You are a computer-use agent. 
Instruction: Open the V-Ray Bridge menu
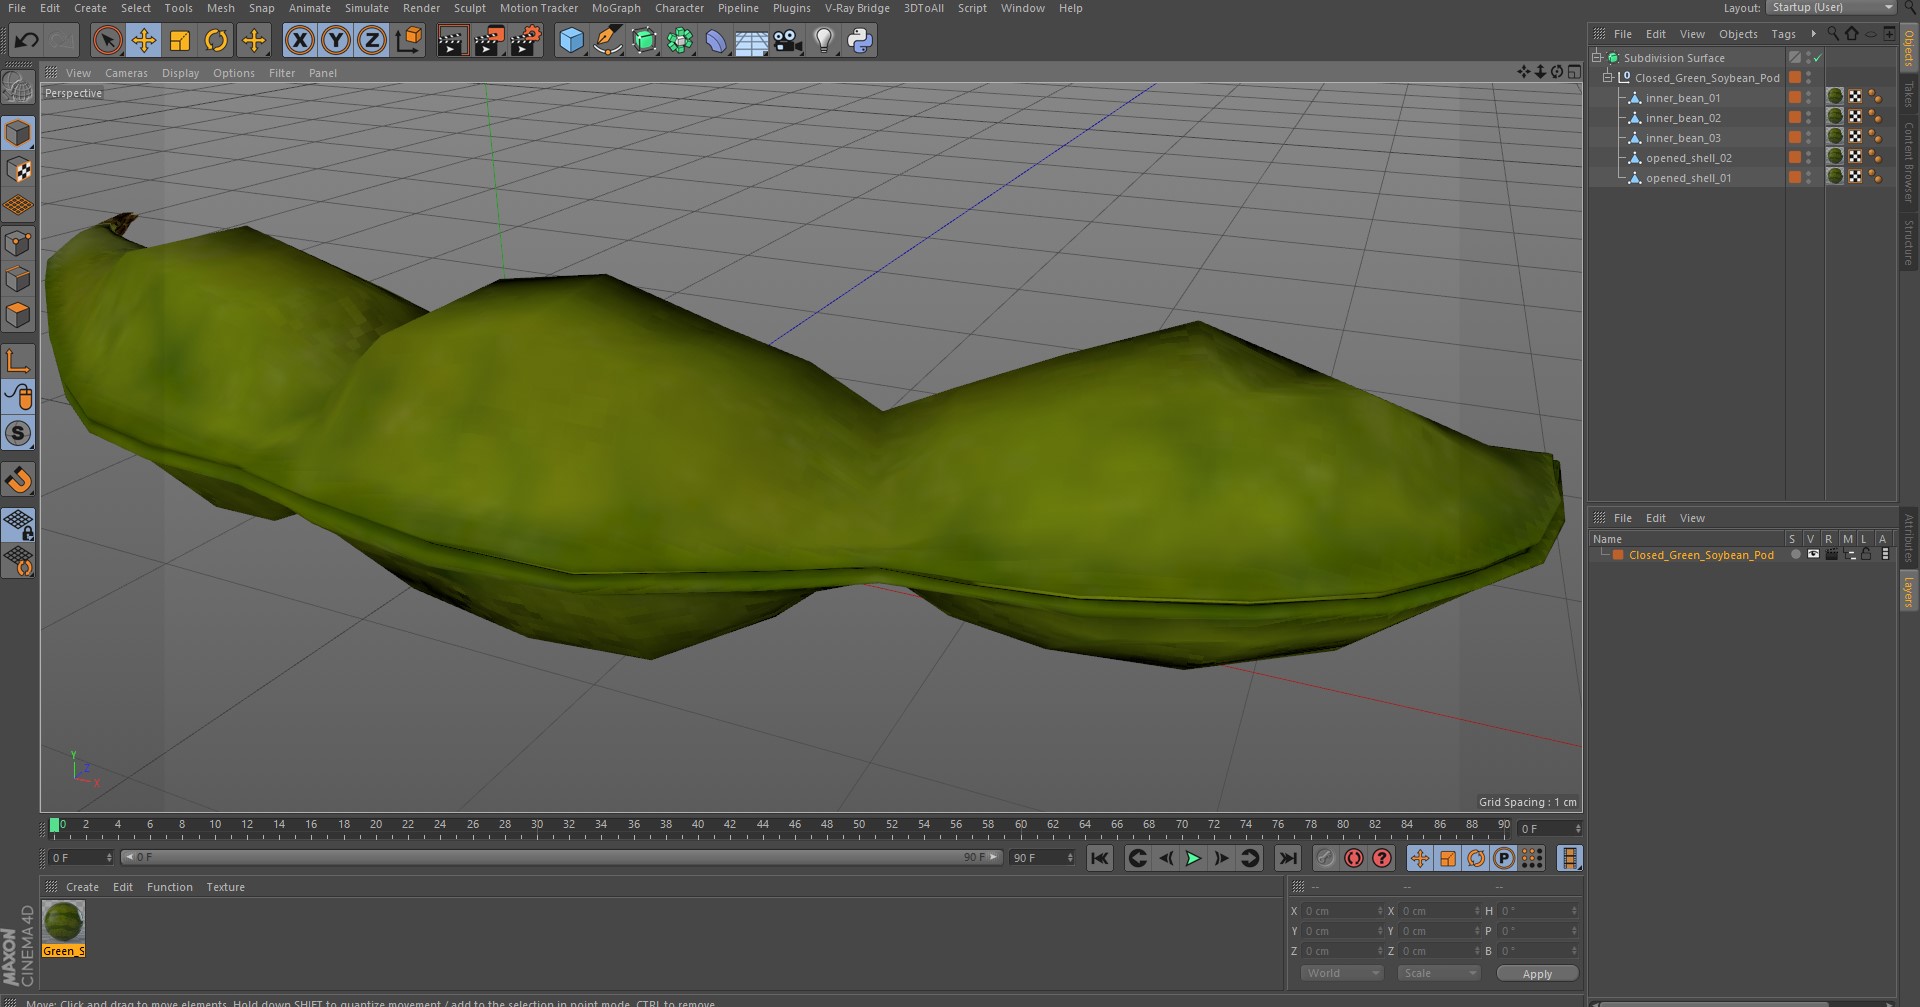[857, 8]
